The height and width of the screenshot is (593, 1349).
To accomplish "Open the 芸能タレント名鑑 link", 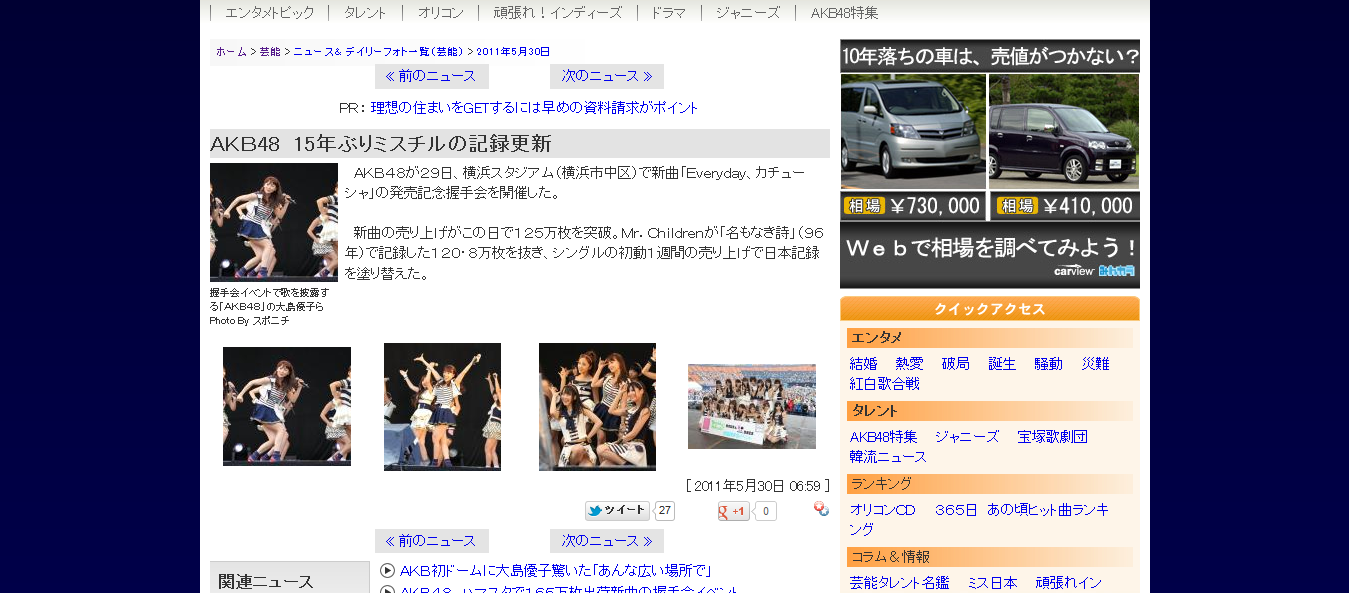I will pos(899,583).
